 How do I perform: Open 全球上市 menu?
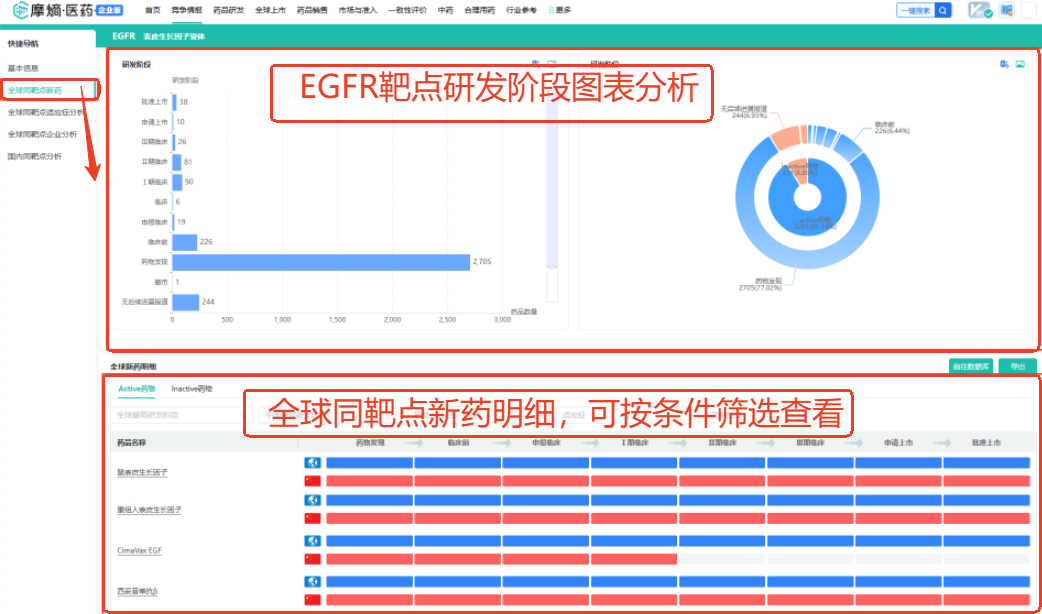point(270,10)
